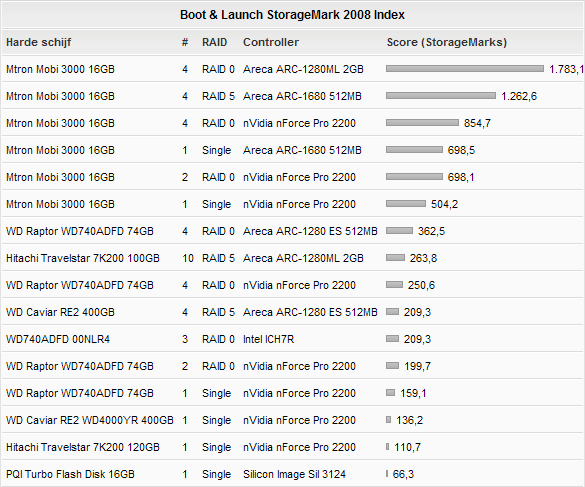The width and height of the screenshot is (585, 487).
Task: Click the 'Controller' column header
Action: coord(271,42)
